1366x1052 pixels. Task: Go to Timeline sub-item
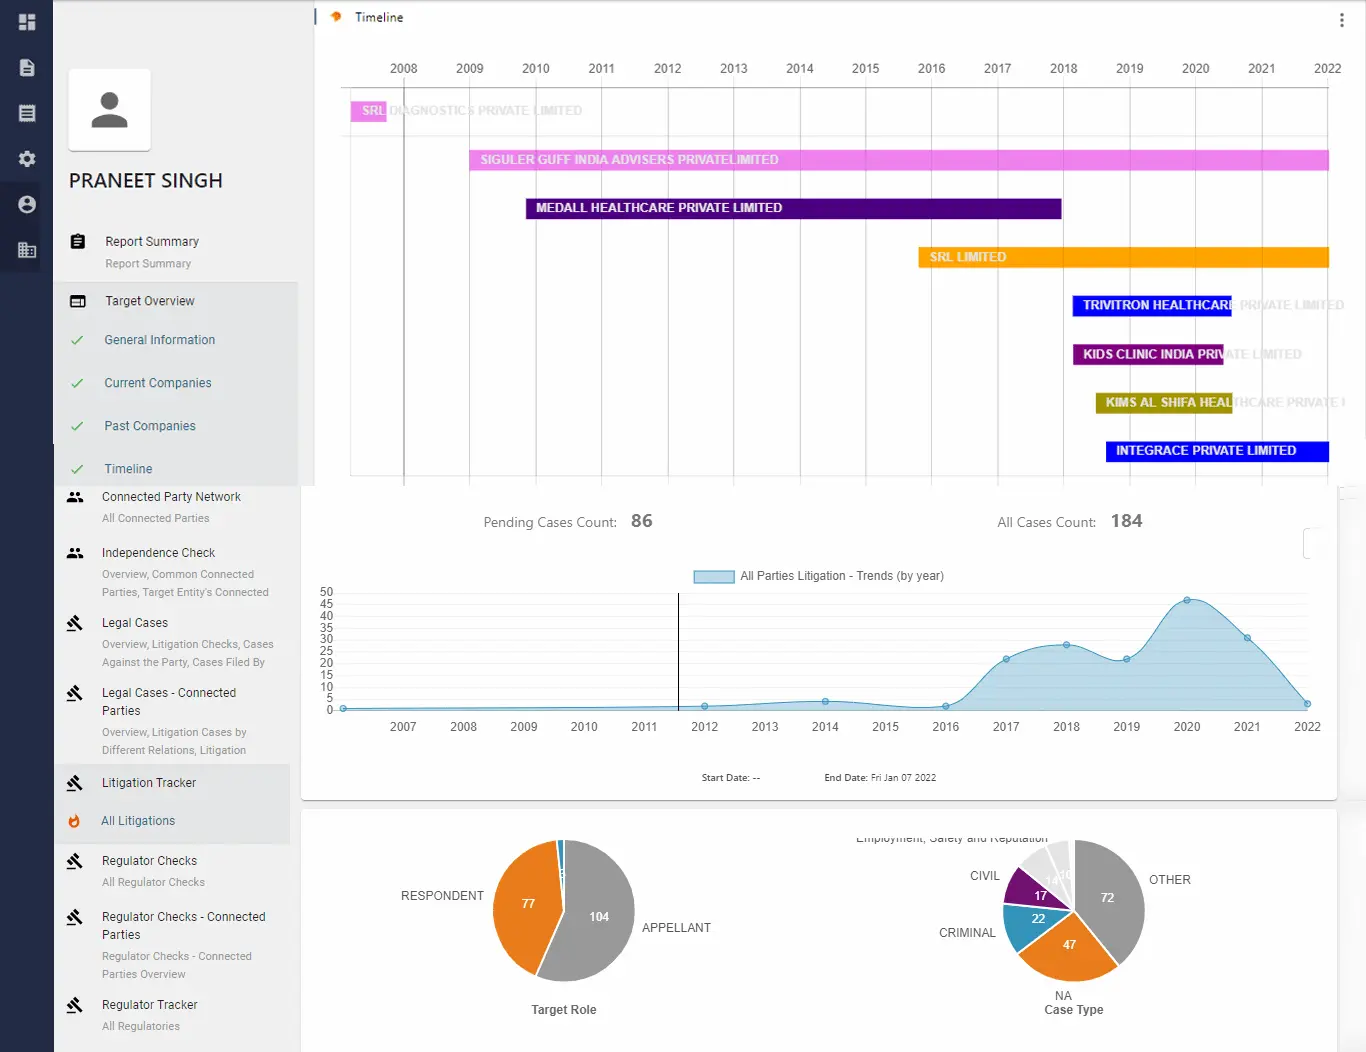[x=129, y=469]
